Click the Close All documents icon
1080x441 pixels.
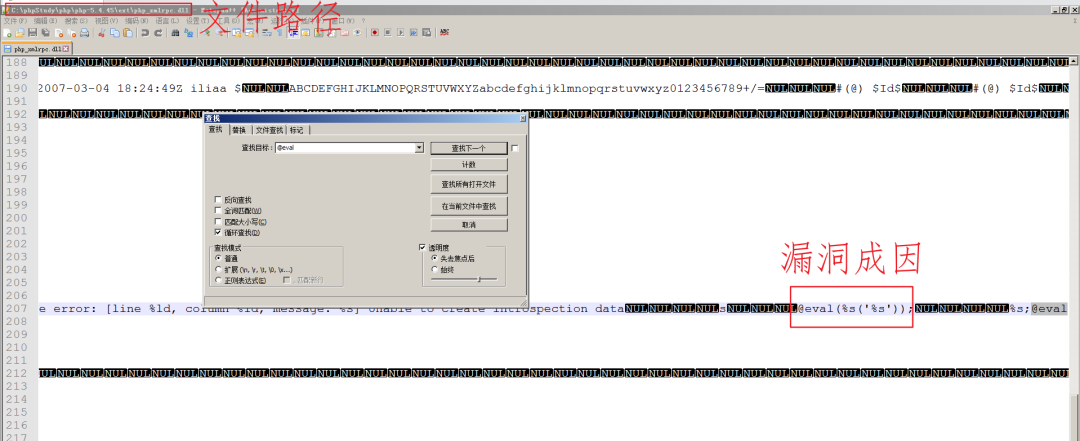[72, 32]
